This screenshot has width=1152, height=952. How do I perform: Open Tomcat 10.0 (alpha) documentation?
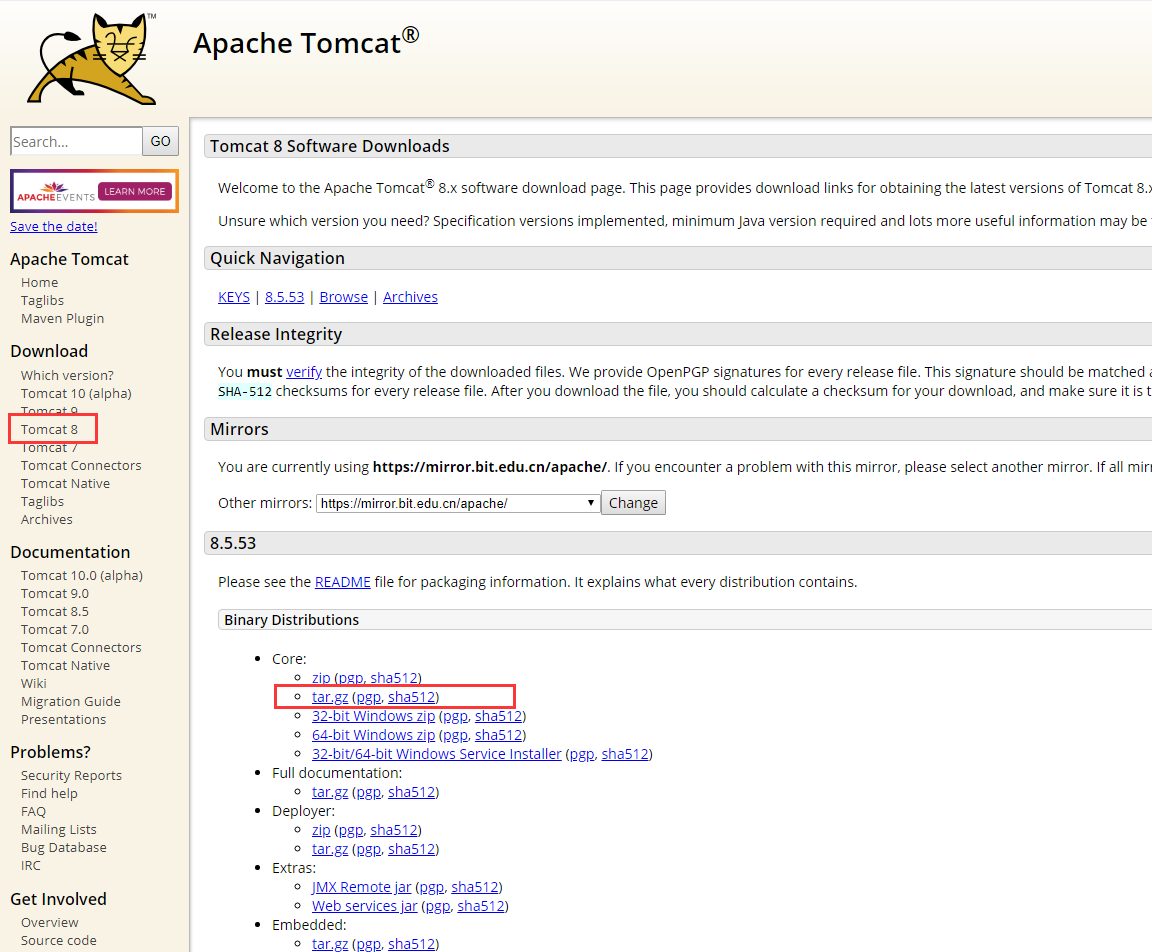tap(82, 575)
